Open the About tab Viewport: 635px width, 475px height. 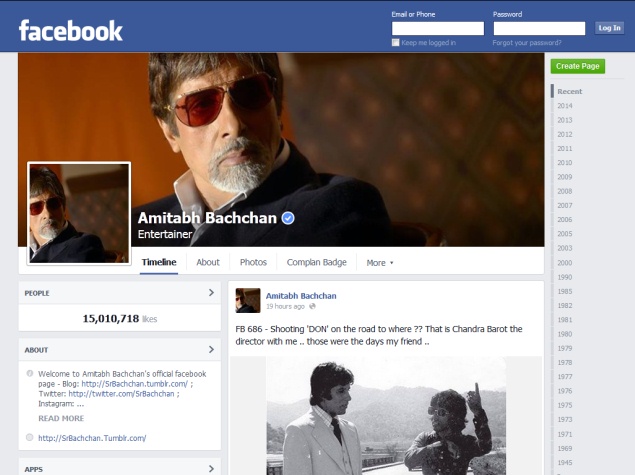click(x=208, y=262)
